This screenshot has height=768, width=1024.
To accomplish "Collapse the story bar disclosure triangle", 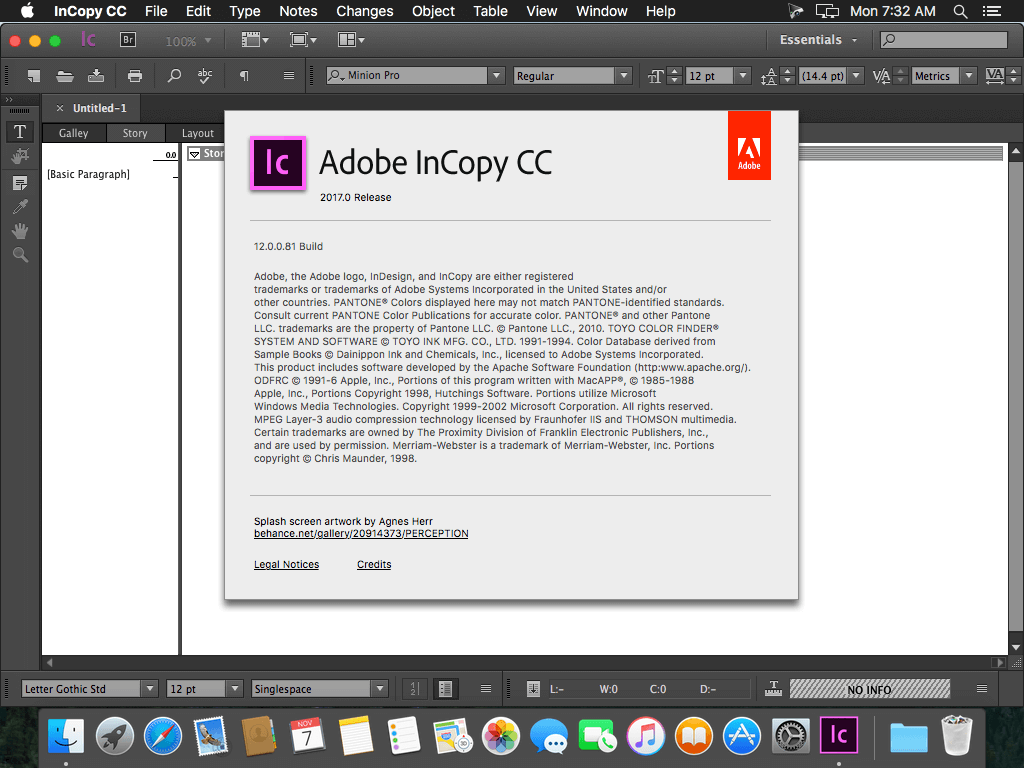I will coord(195,154).
